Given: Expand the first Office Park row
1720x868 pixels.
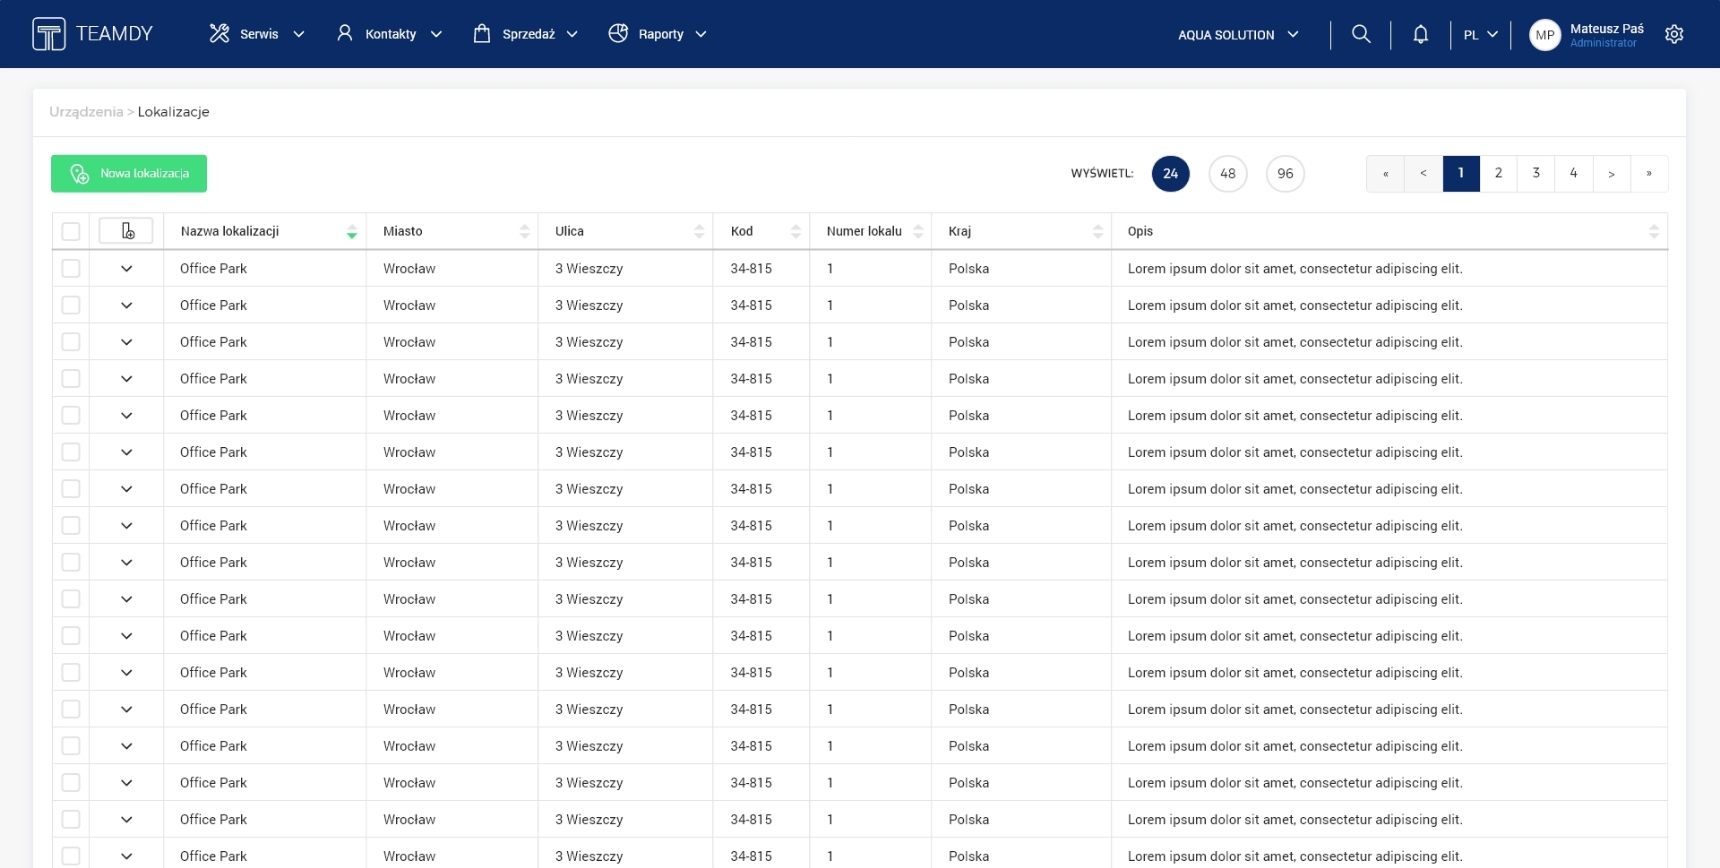Looking at the screenshot, I should [x=126, y=268].
